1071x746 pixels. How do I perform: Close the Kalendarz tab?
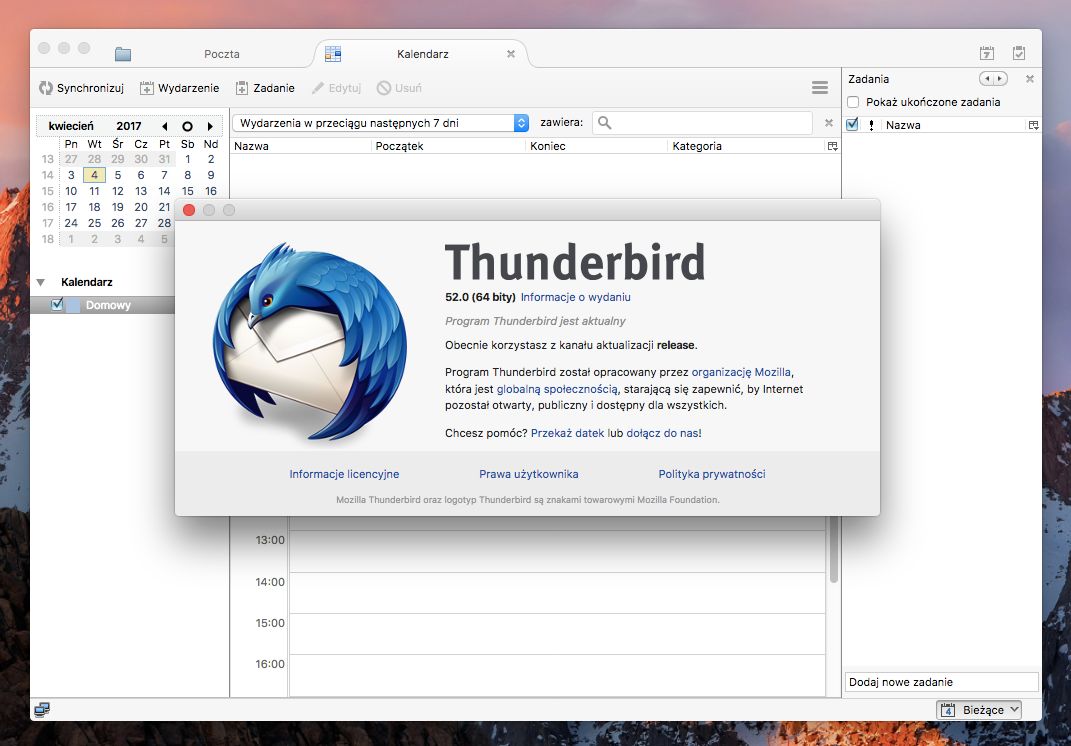511,54
